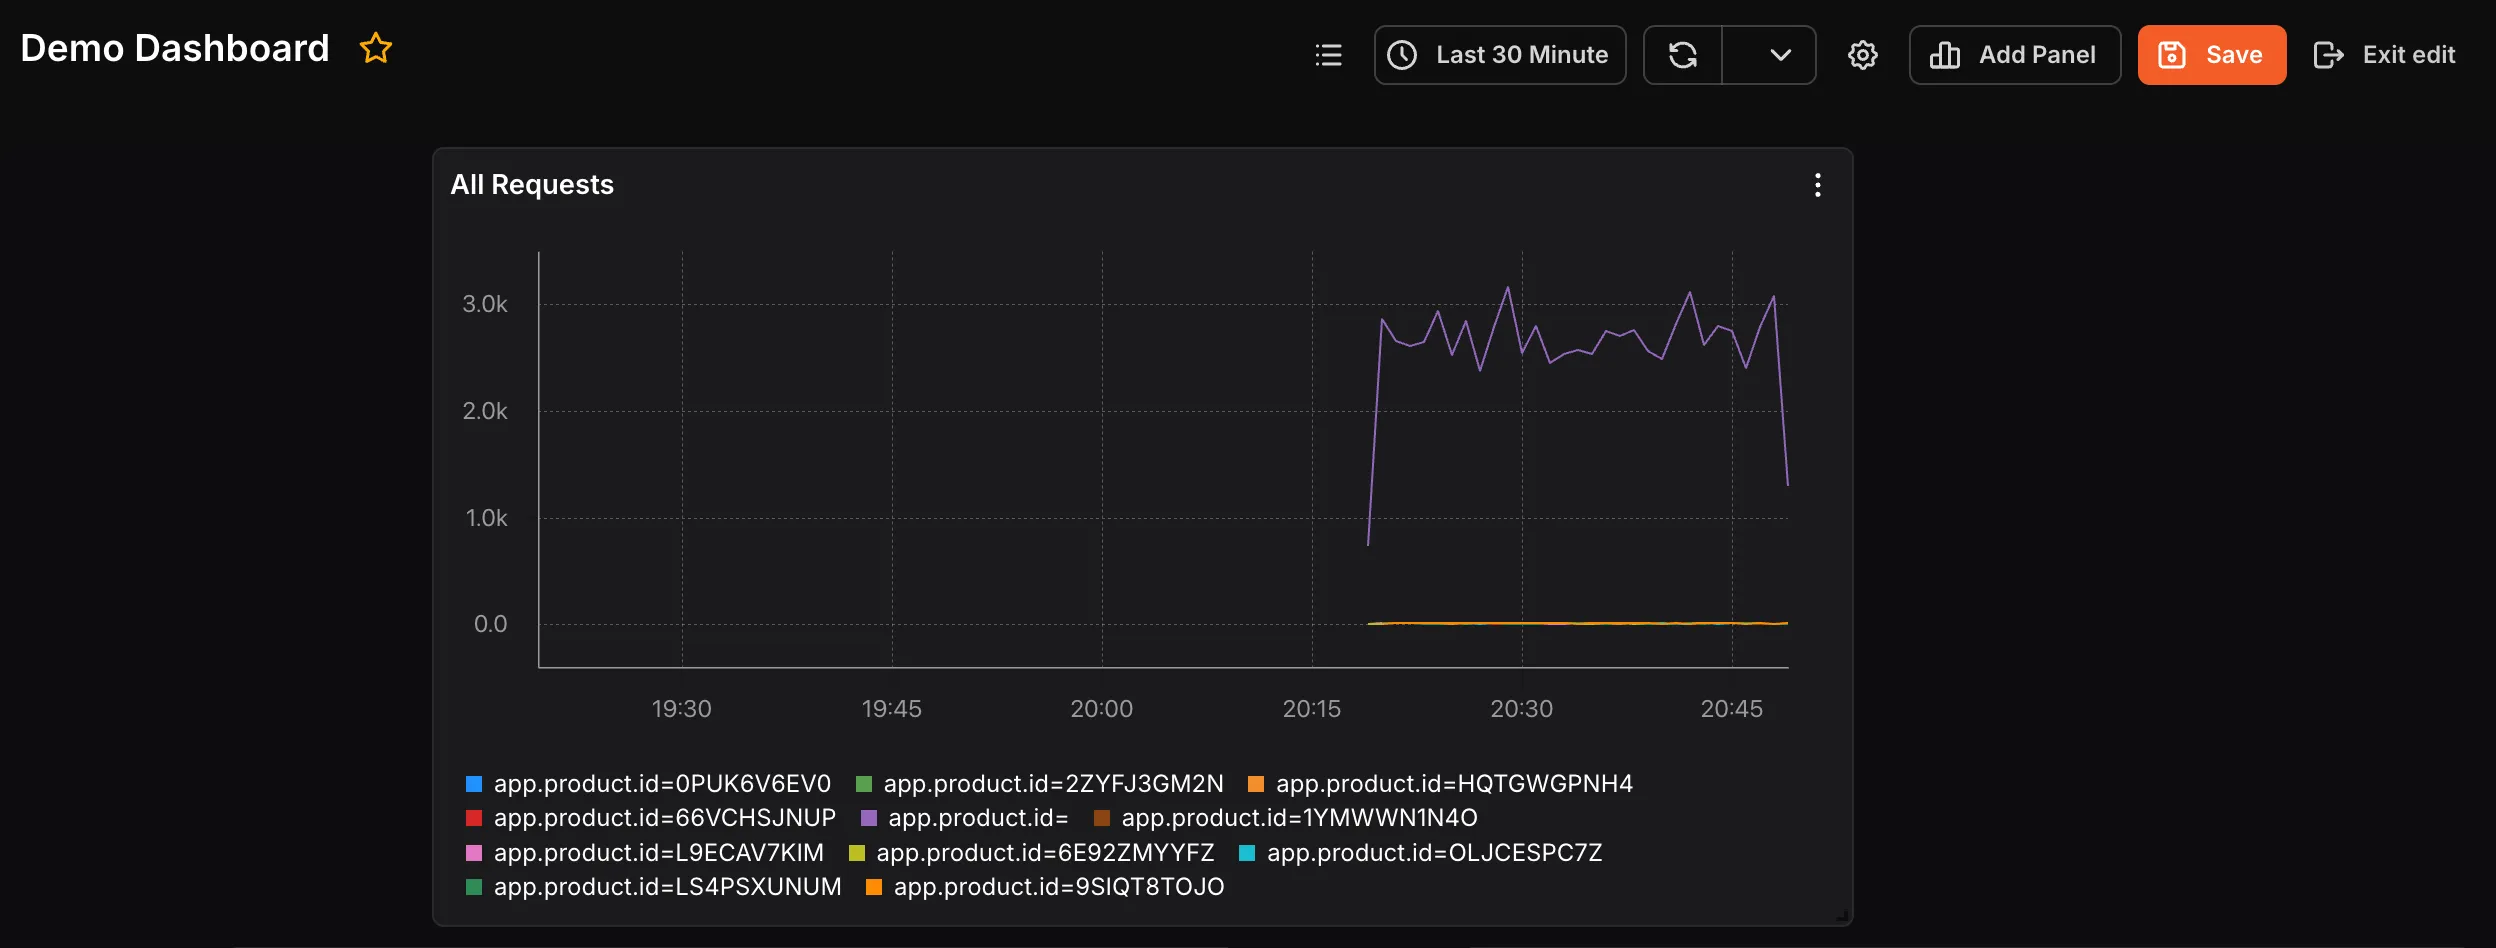Click the Add Panel button
This screenshot has height=948, width=2496.
tap(2015, 55)
